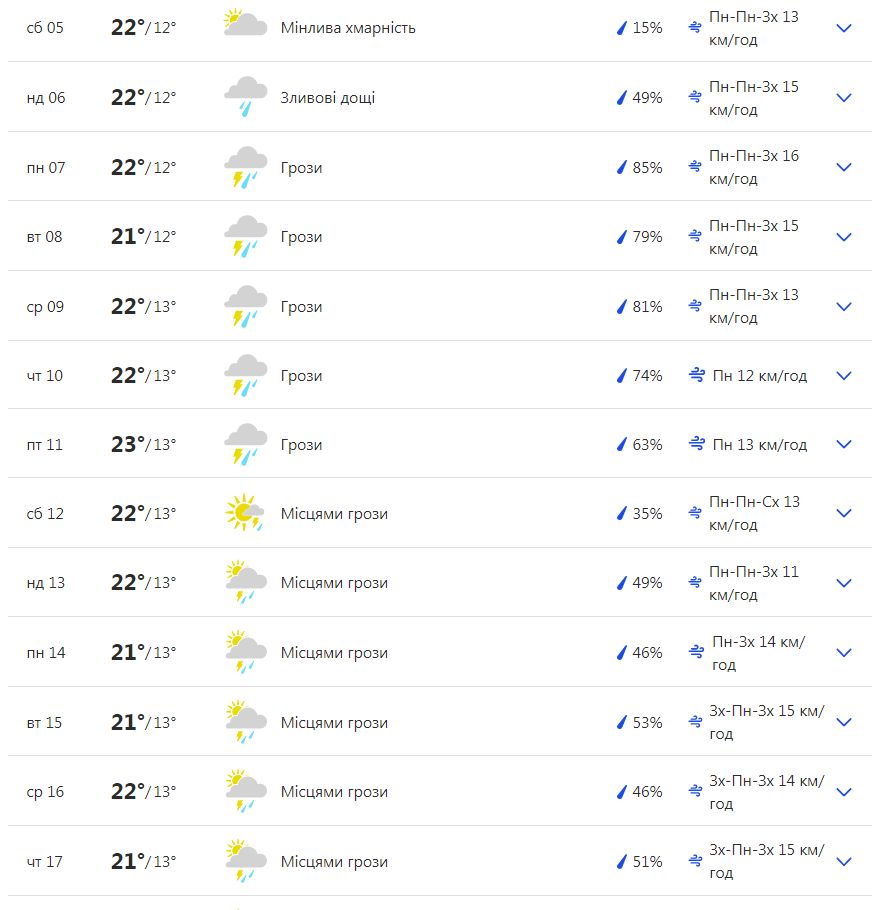
Task: Expand the чт 17 forecast chevron
Action: pyautogui.click(x=844, y=861)
